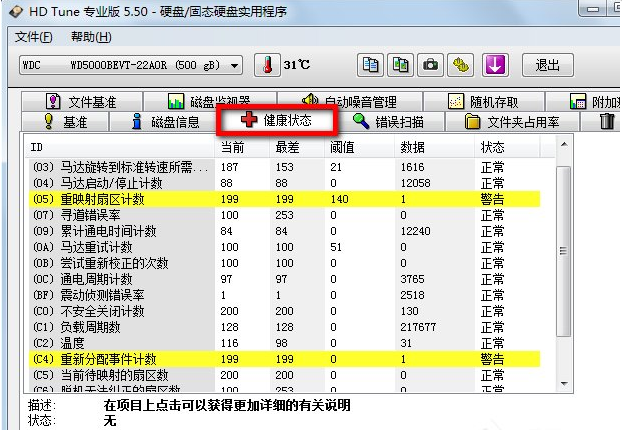Click data value 12240 in 09 row
622x430 pixels.
pos(415,231)
